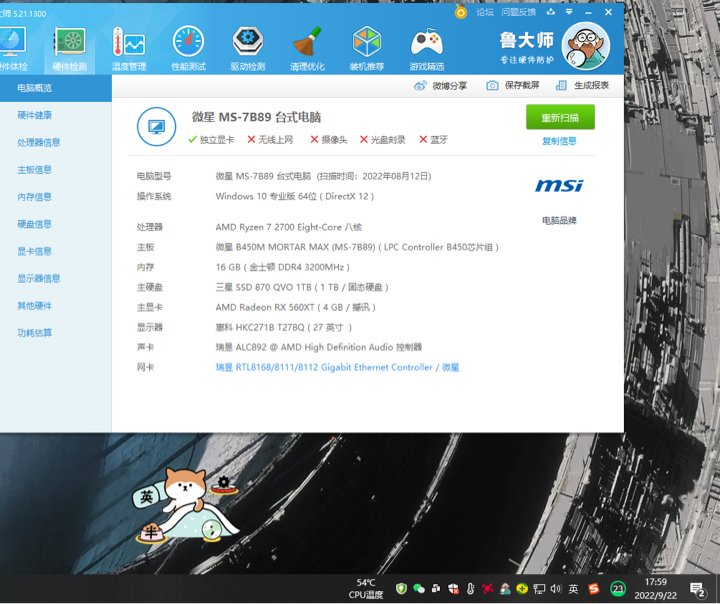Click the gold medal icon in title bar
This screenshot has height=604, width=720.
pos(461,11)
